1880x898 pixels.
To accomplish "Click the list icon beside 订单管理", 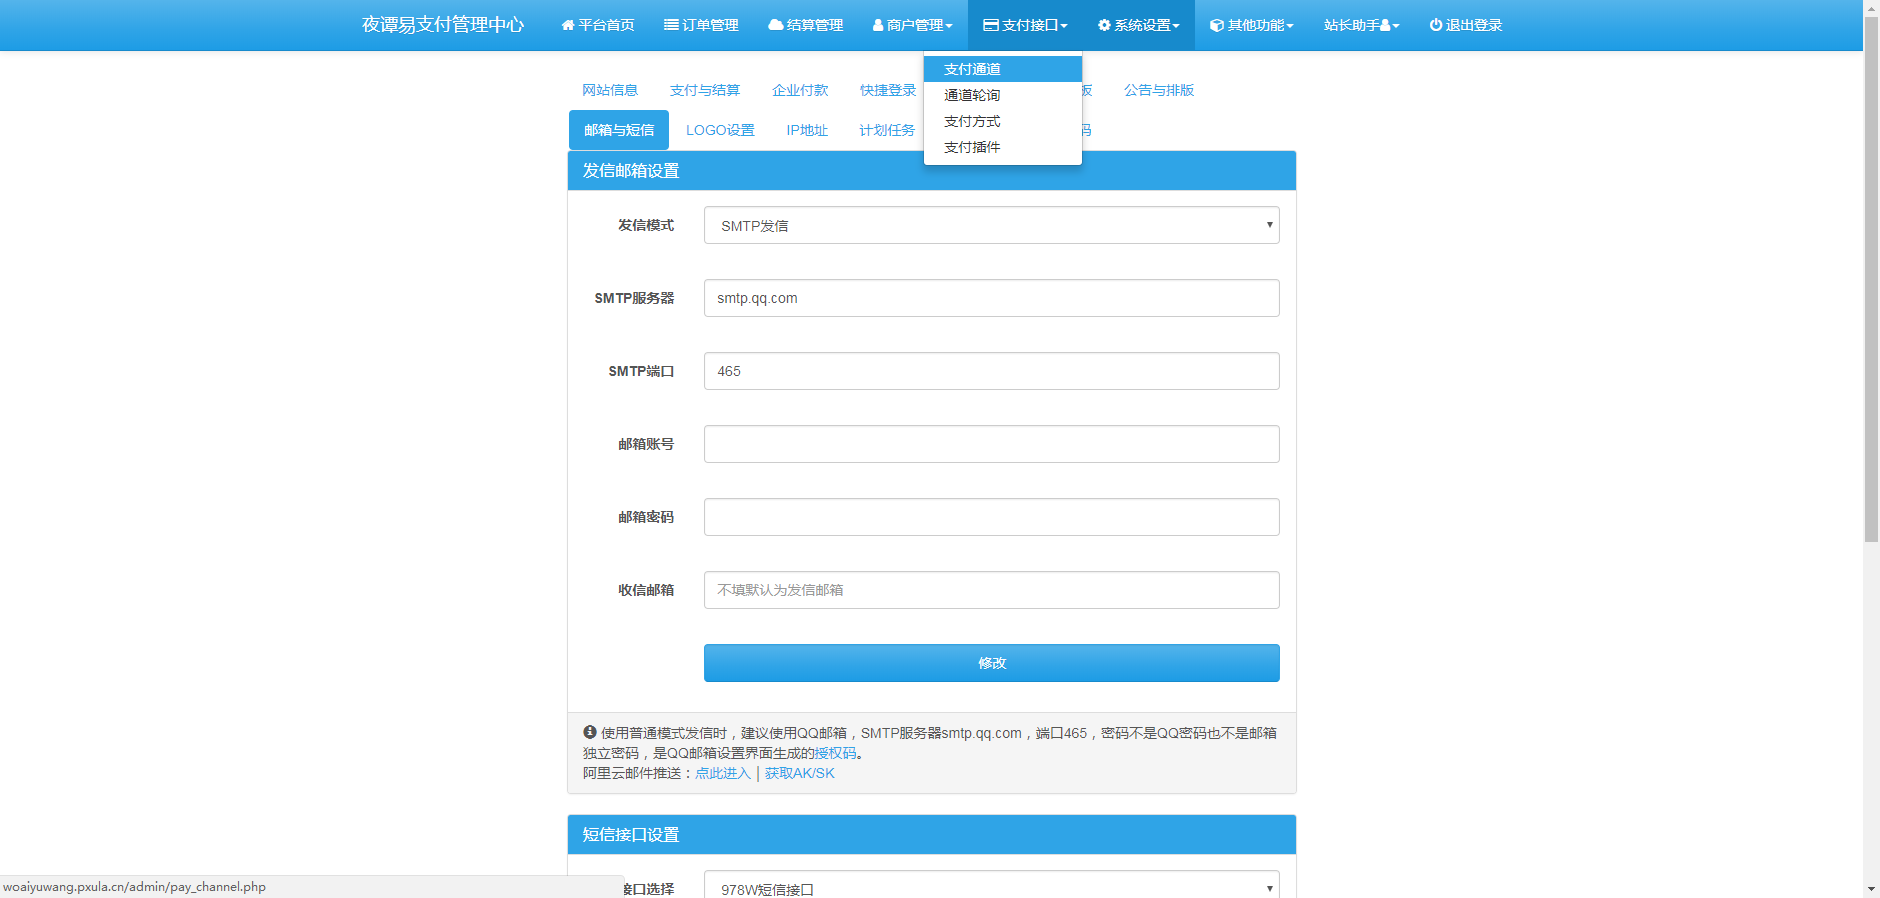I will point(671,25).
